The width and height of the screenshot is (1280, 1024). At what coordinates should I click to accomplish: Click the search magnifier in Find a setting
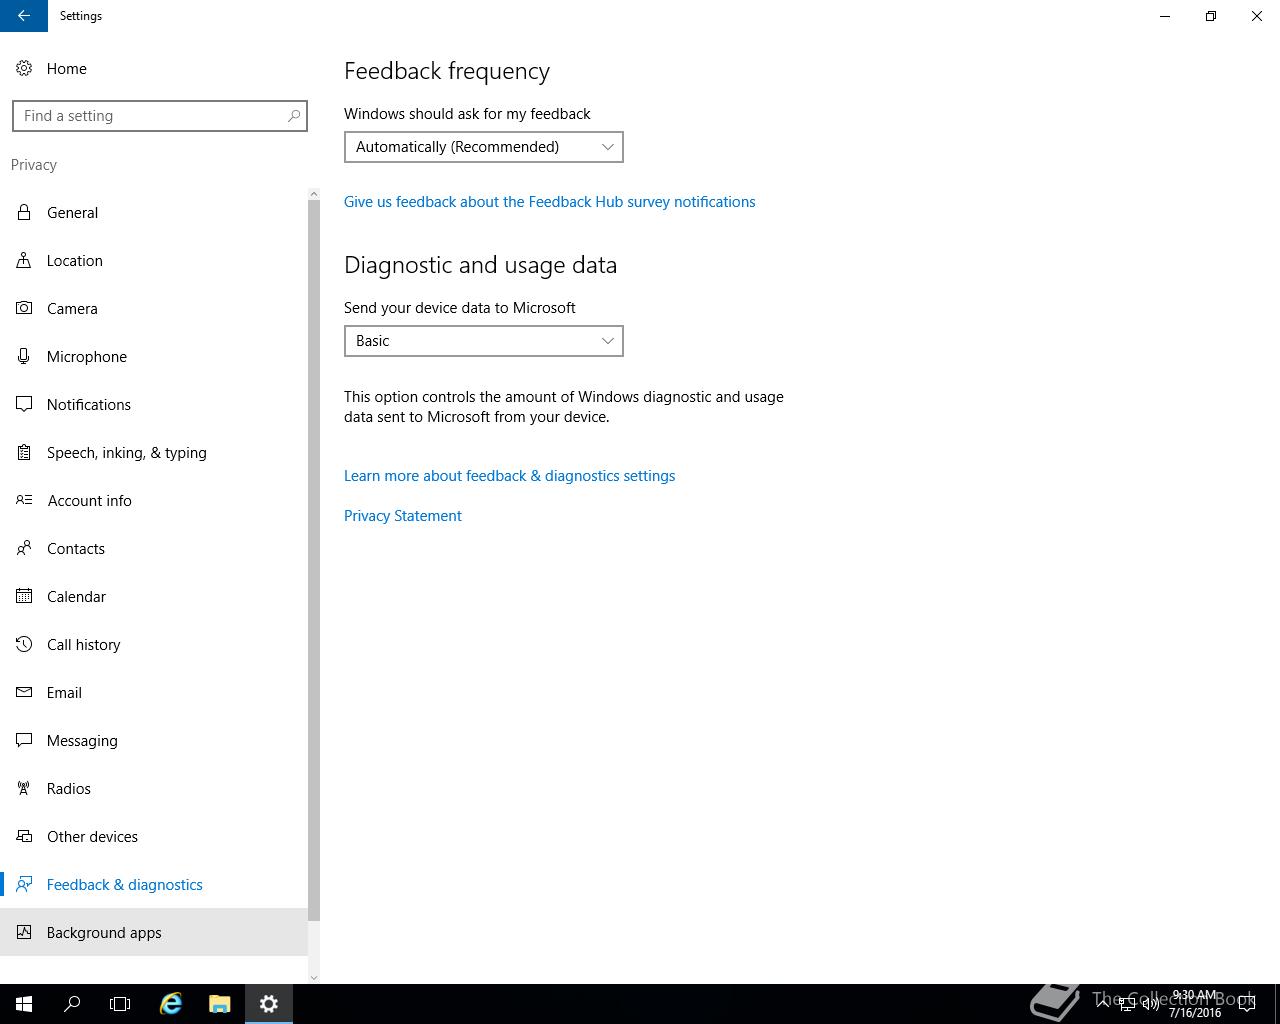294,116
